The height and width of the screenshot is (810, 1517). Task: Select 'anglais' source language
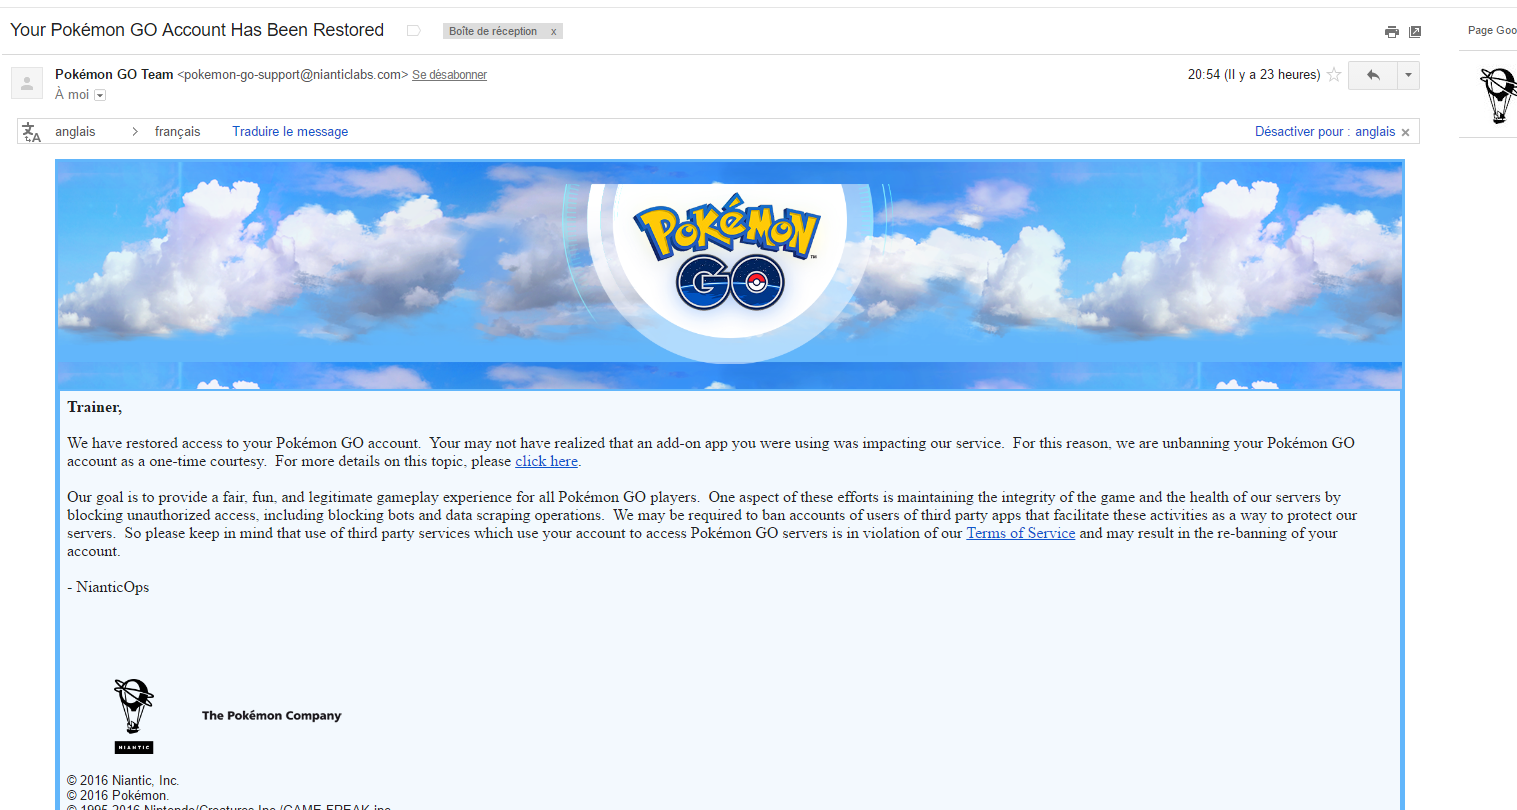pyautogui.click(x=75, y=132)
